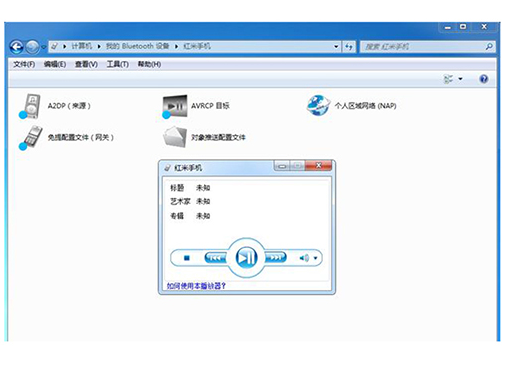Open recent pages dropdown beside Forward
Image resolution: width=510 pixels, height=370 pixels.
[x=43, y=47]
